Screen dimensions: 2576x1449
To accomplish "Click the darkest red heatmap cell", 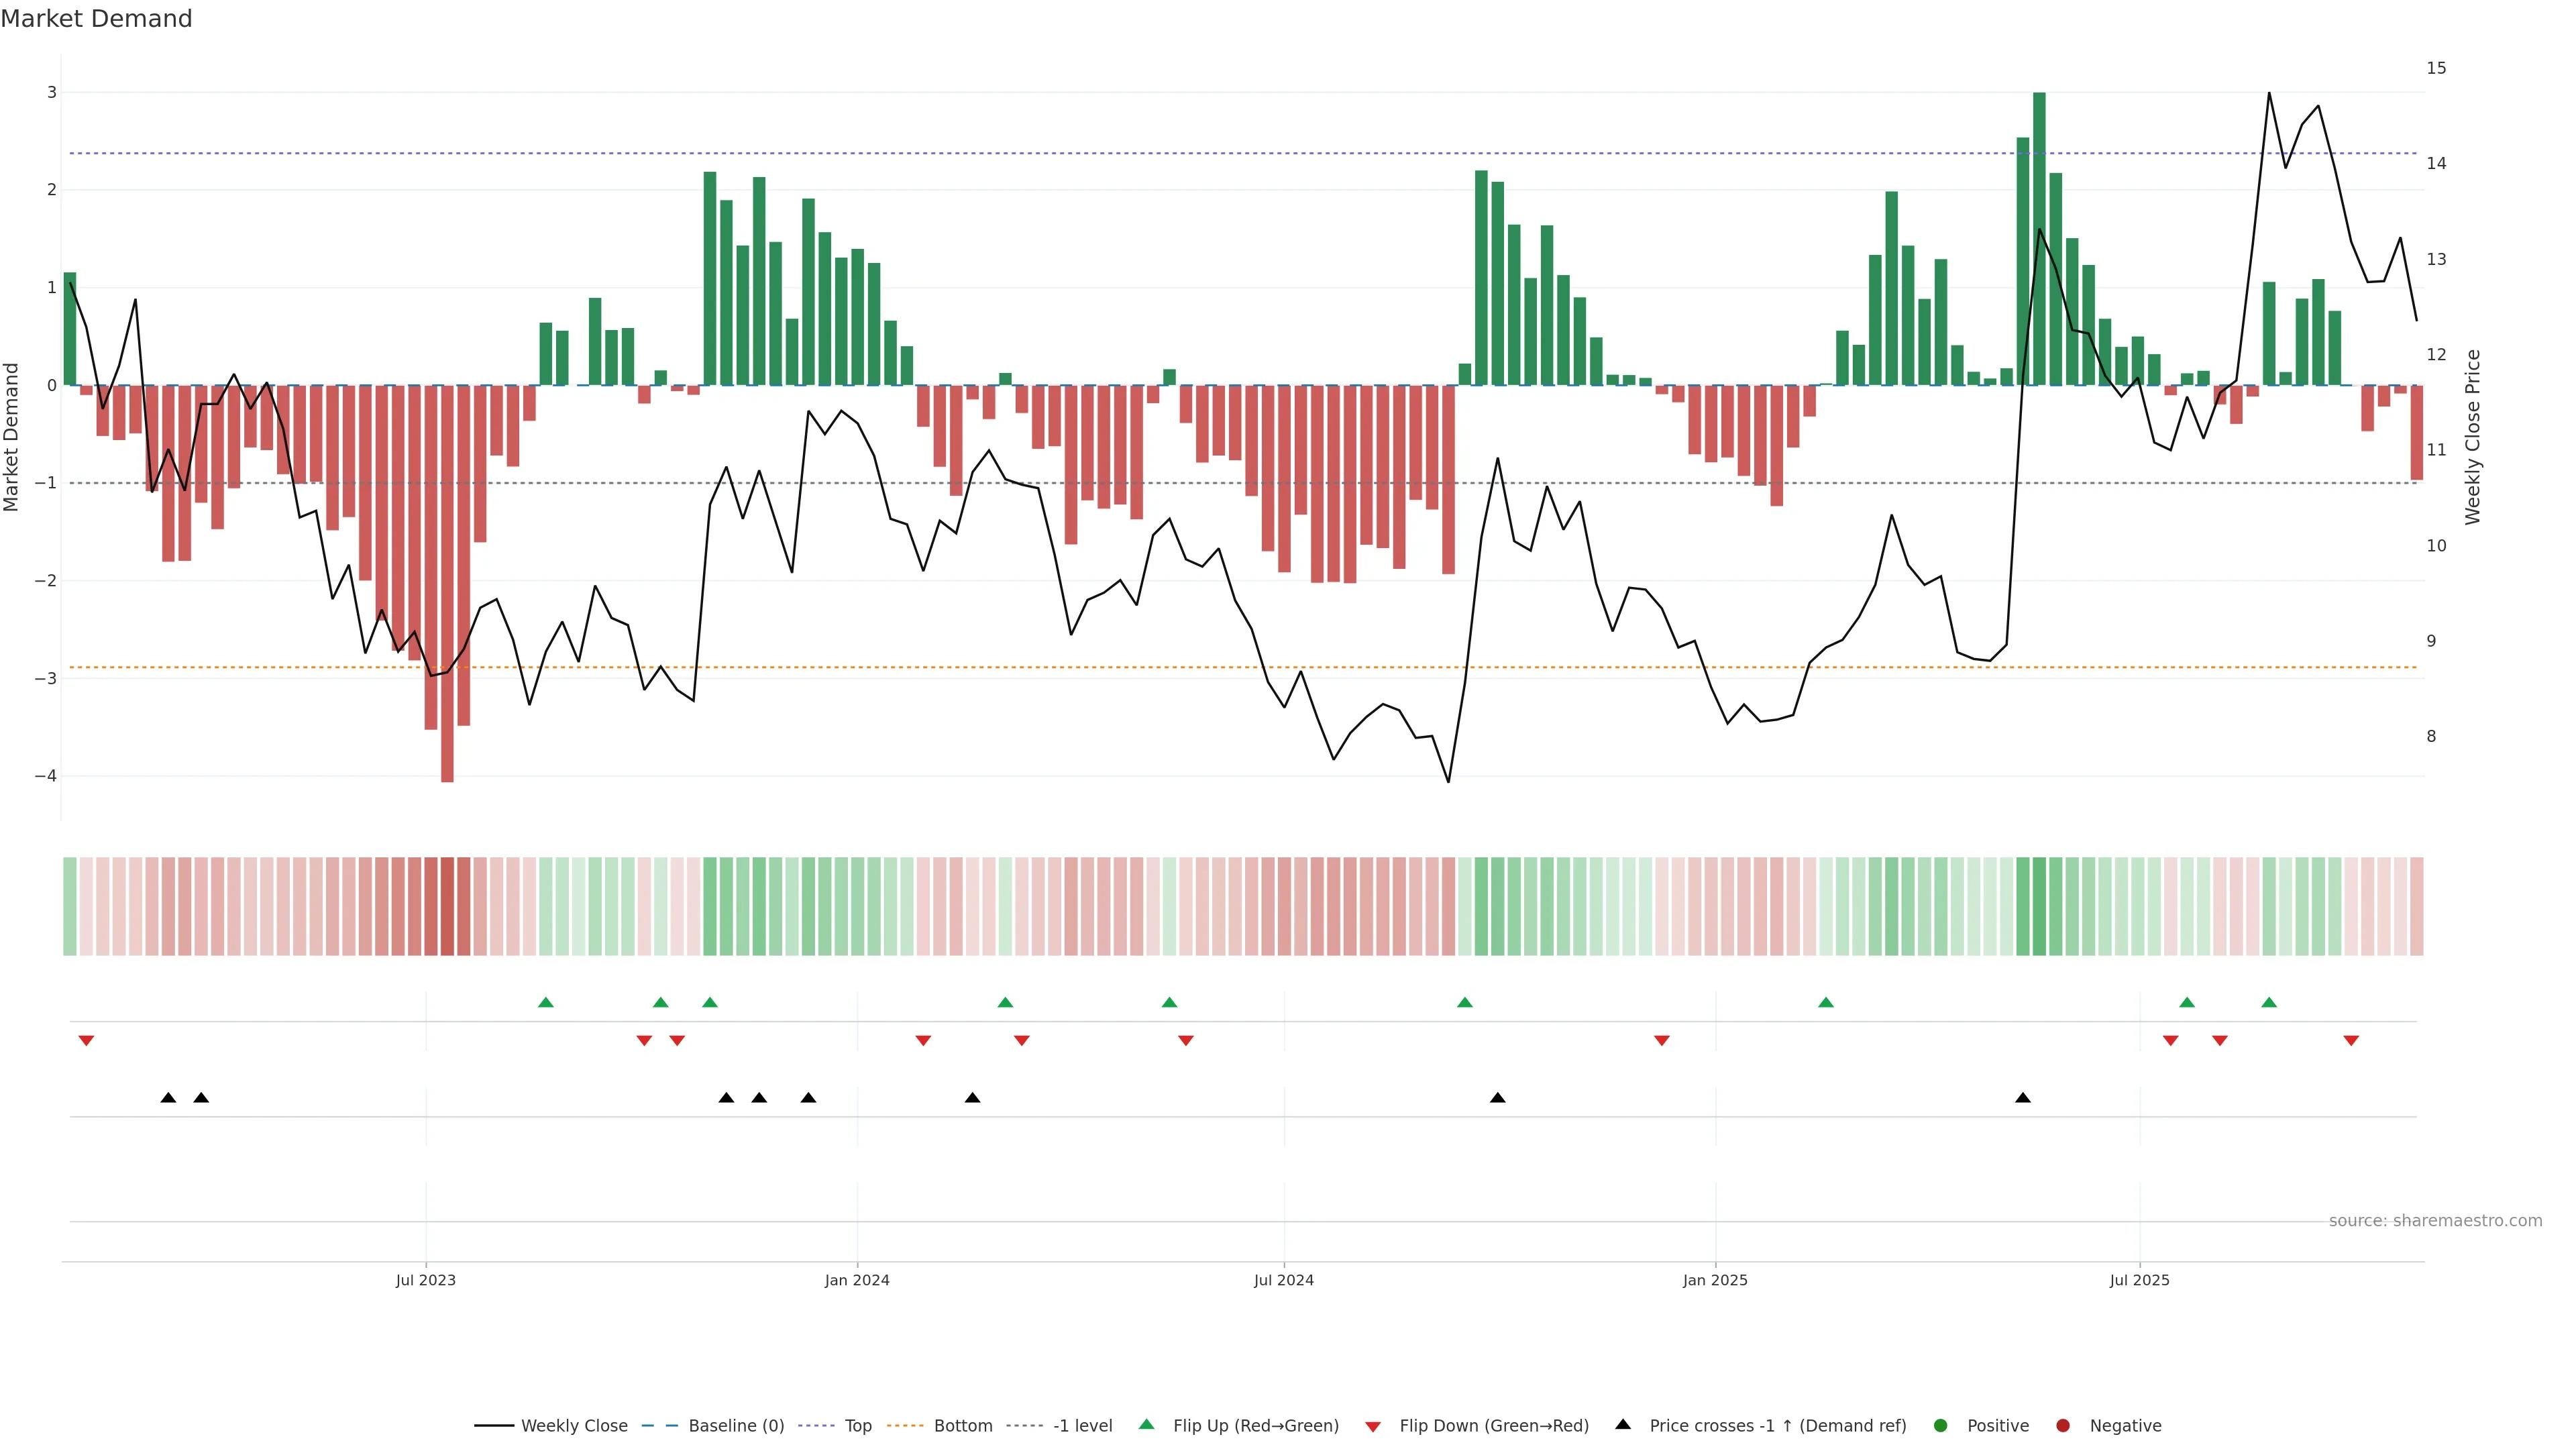I will (x=447, y=906).
